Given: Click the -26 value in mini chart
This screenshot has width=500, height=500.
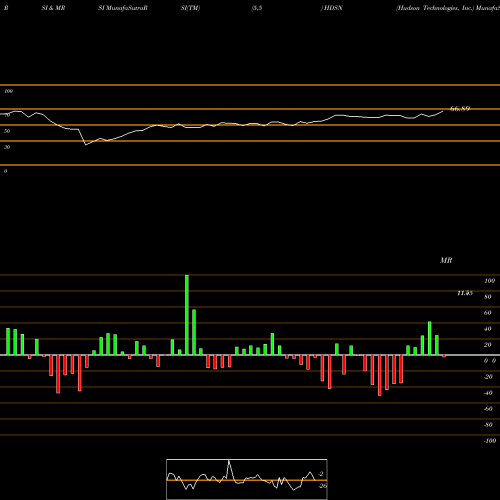Looking at the screenshot, I should click(x=322, y=486).
